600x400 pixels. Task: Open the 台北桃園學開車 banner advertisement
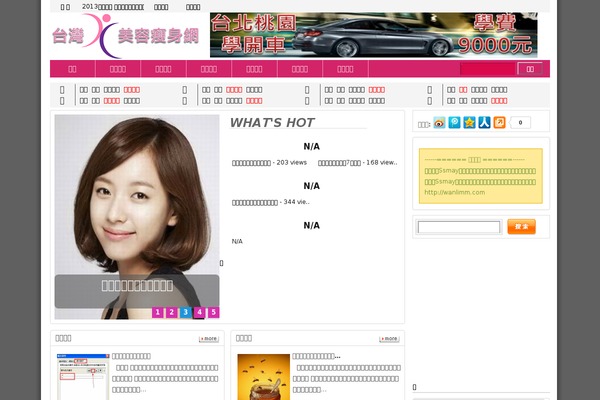tap(373, 35)
